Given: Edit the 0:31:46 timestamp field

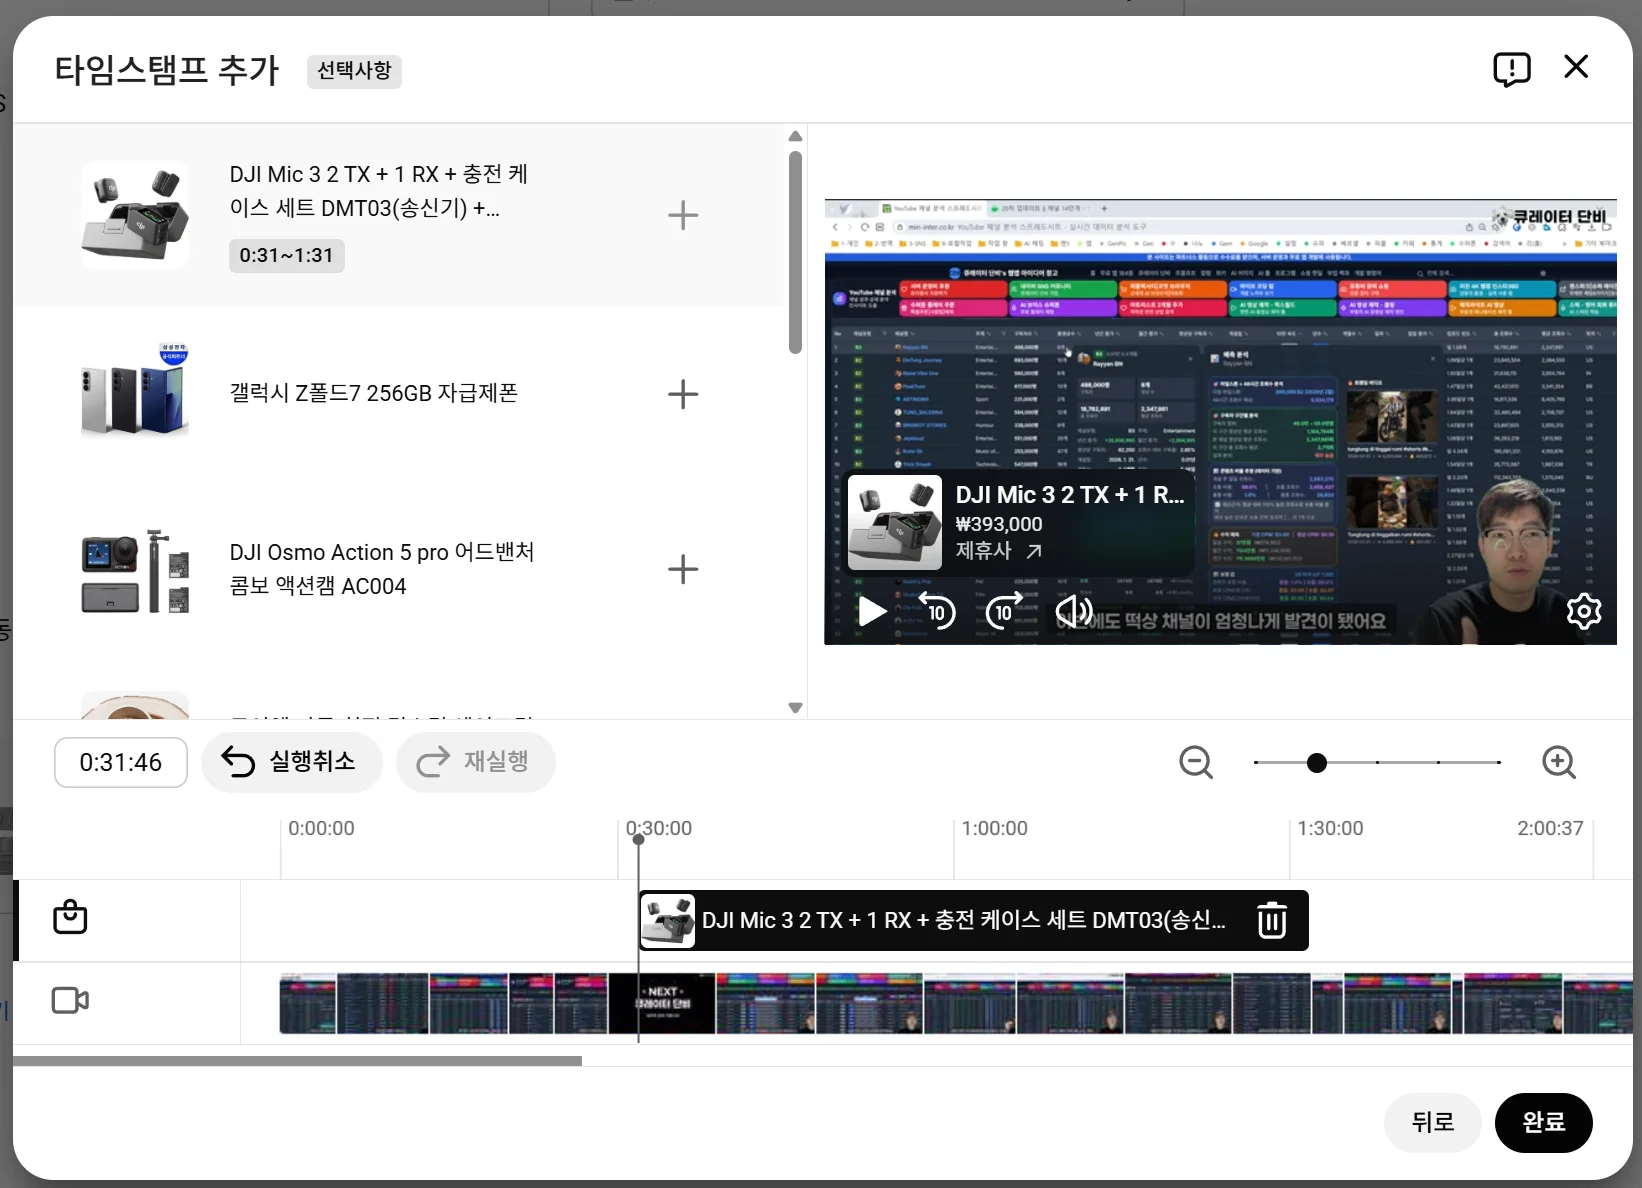Looking at the screenshot, I should pos(120,763).
